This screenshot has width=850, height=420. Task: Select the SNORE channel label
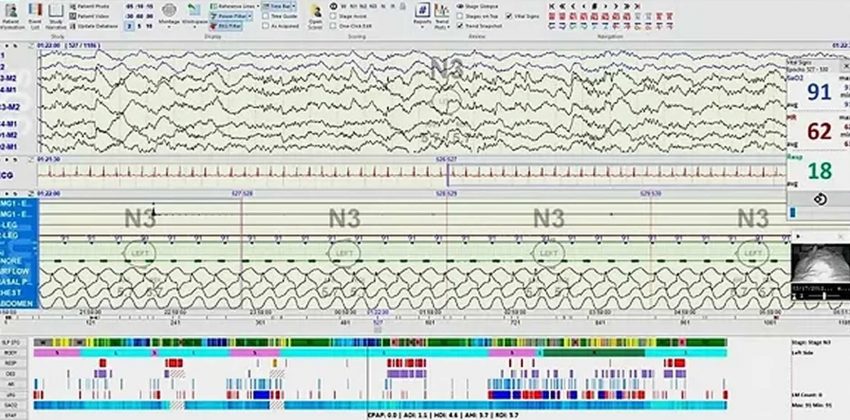[11, 261]
